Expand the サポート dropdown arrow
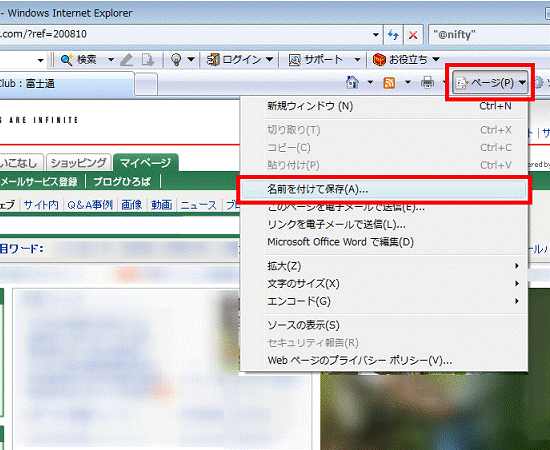This screenshot has width=550, height=450. pyautogui.click(x=357, y=60)
